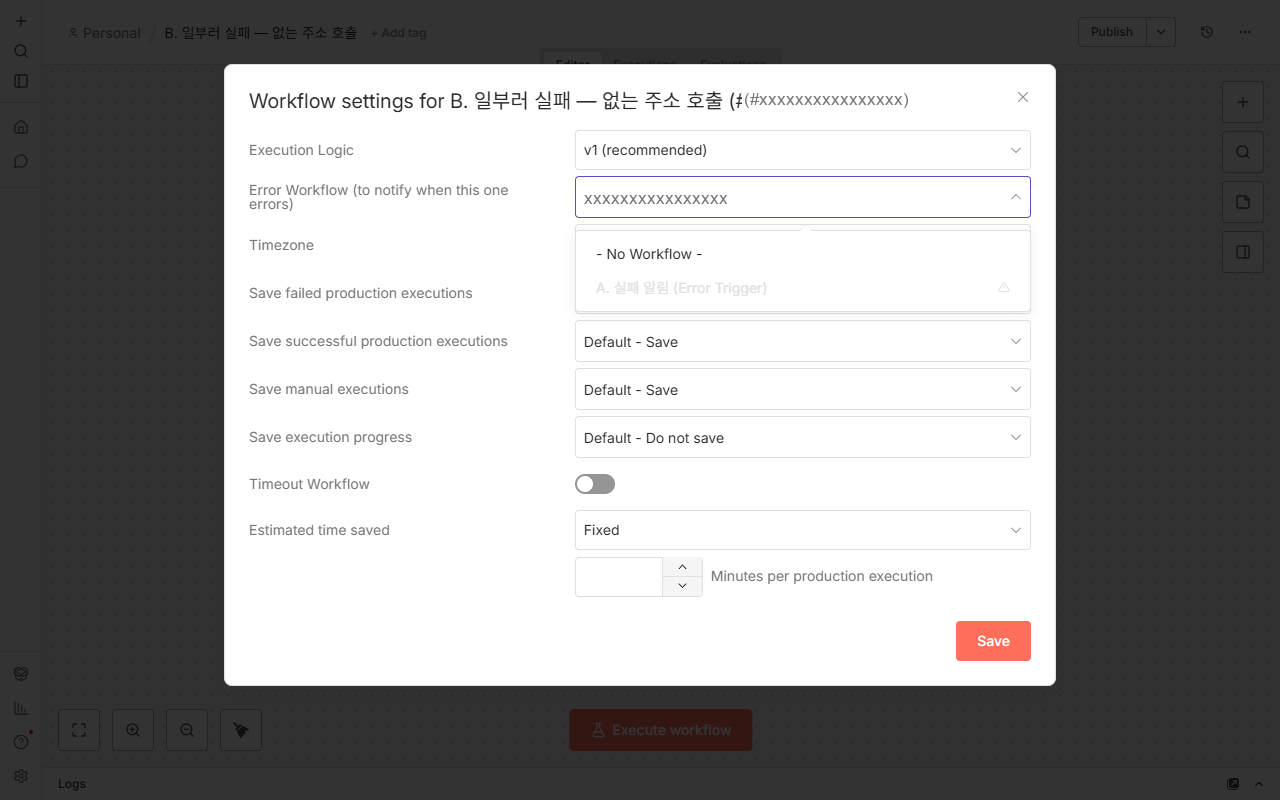This screenshot has width=1280, height=800.
Task: Save the workflow settings
Action: [993, 641]
